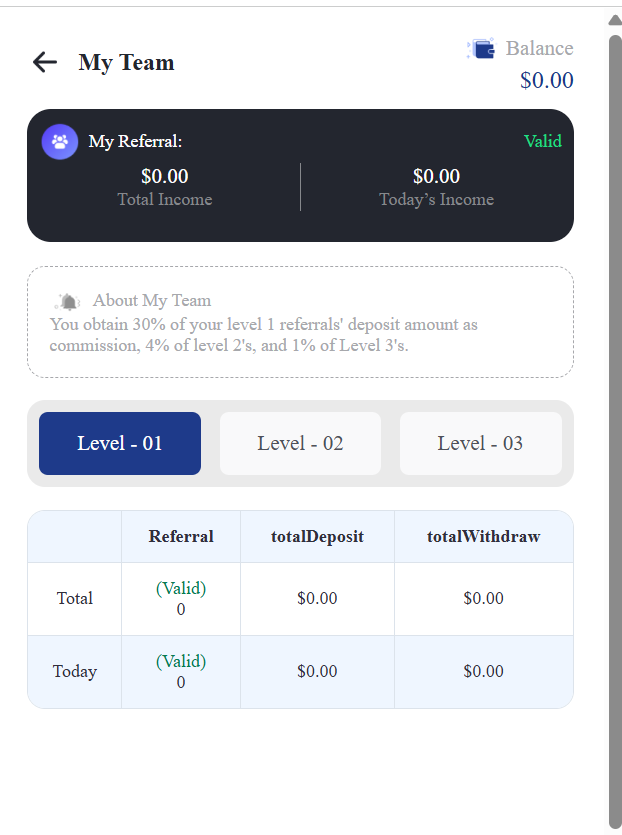Click the $0.00 balance amount
This screenshot has width=622, height=835.
[x=546, y=80]
